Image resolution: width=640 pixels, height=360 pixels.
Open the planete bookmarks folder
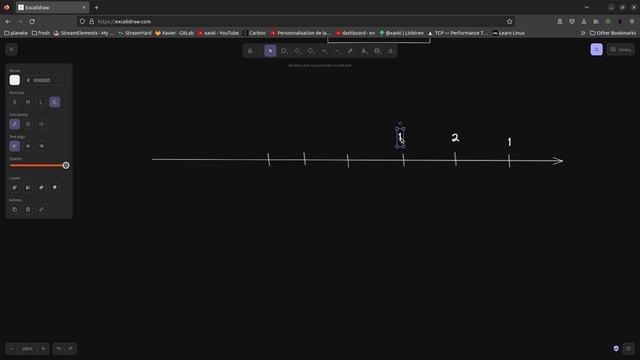coord(16,33)
